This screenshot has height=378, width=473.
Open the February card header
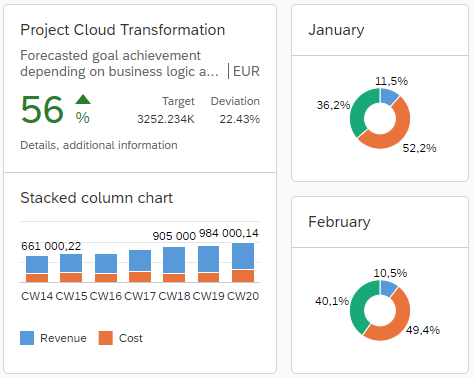click(380, 222)
